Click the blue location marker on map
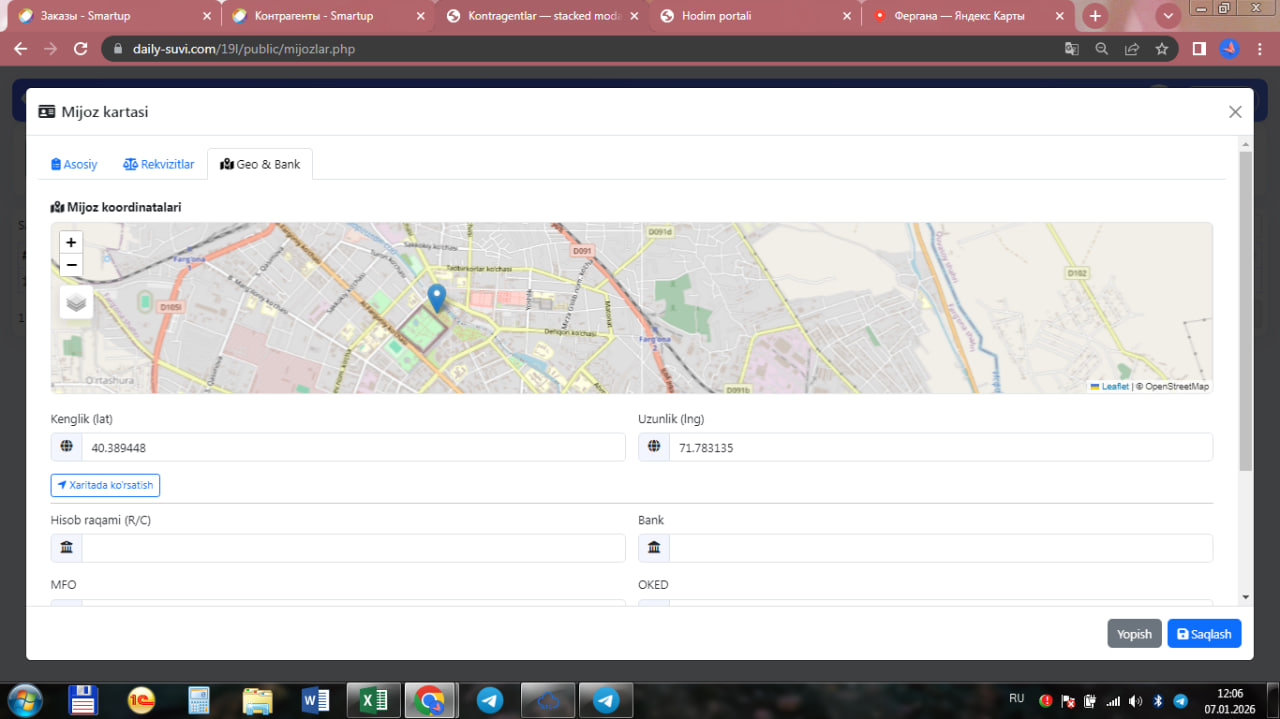This screenshot has height=719, width=1280. tap(436, 298)
